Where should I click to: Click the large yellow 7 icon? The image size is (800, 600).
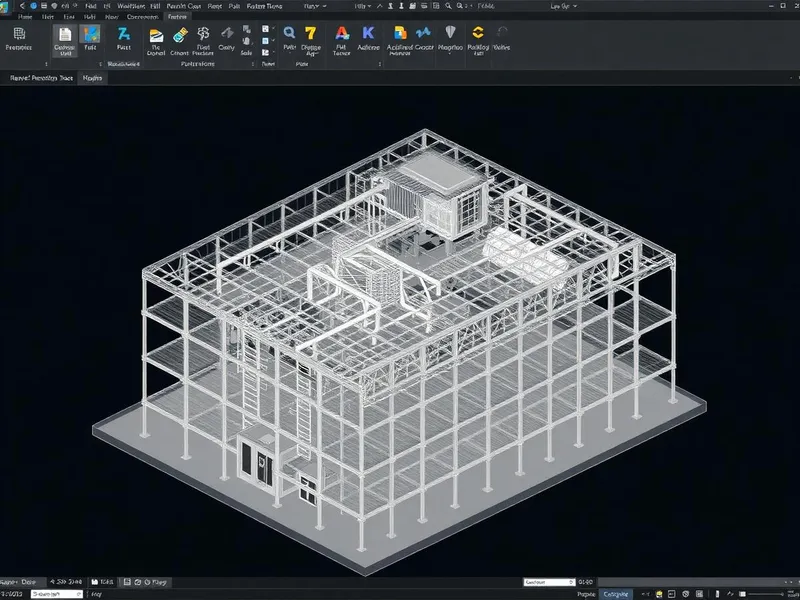(310, 33)
